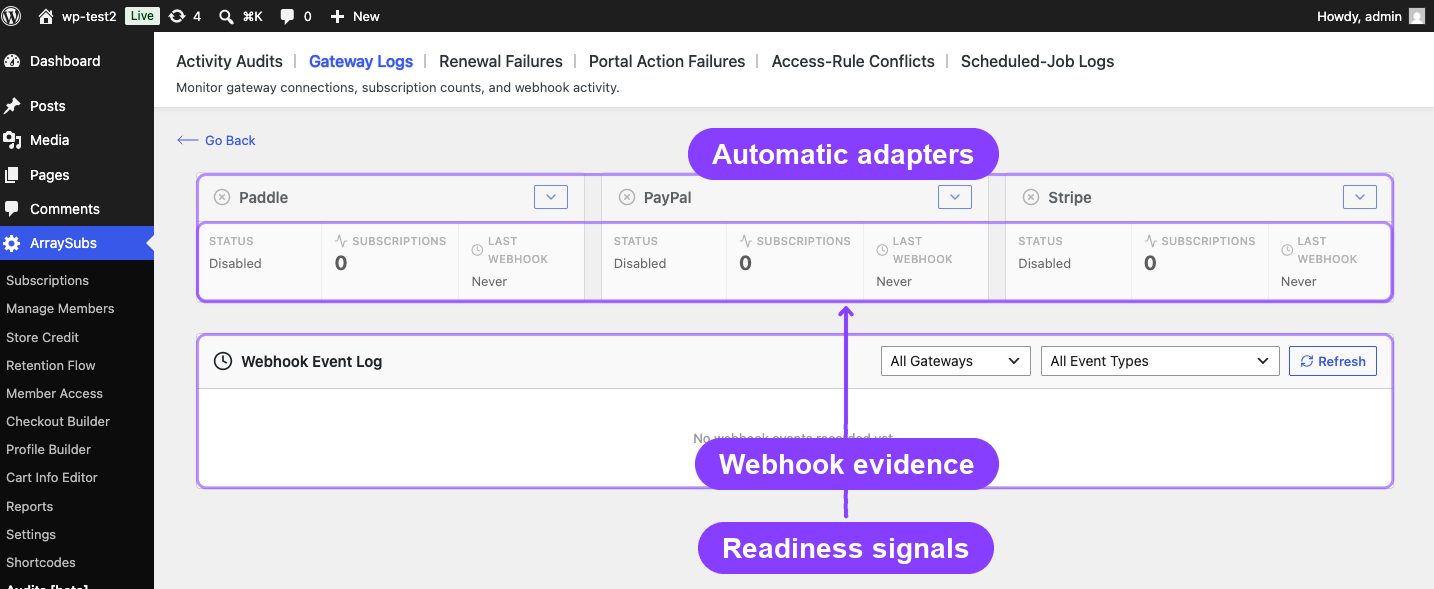Select the ArraySubs sidebar menu
The height and width of the screenshot is (589, 1434).
point(77,243)
